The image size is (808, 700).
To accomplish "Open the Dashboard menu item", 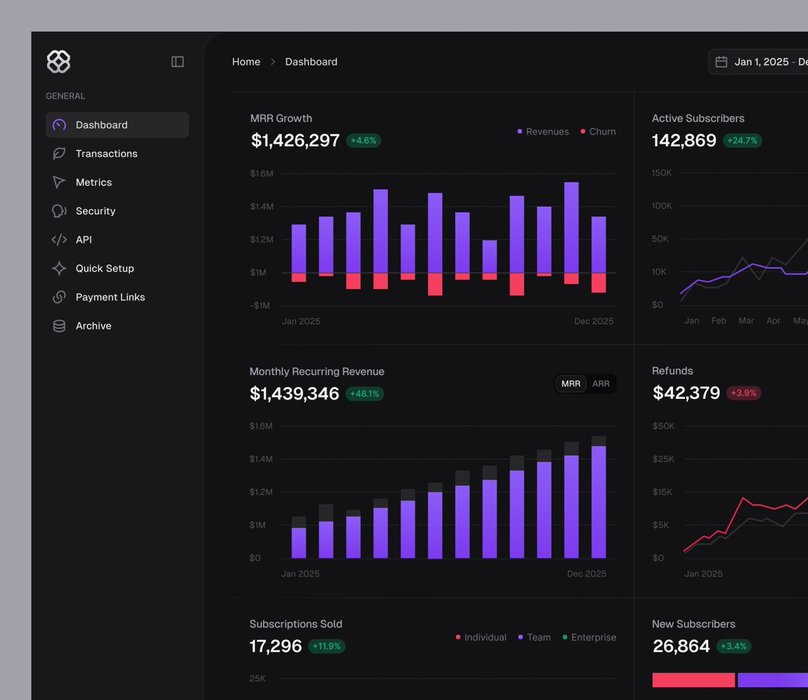I will click(117, 125).
